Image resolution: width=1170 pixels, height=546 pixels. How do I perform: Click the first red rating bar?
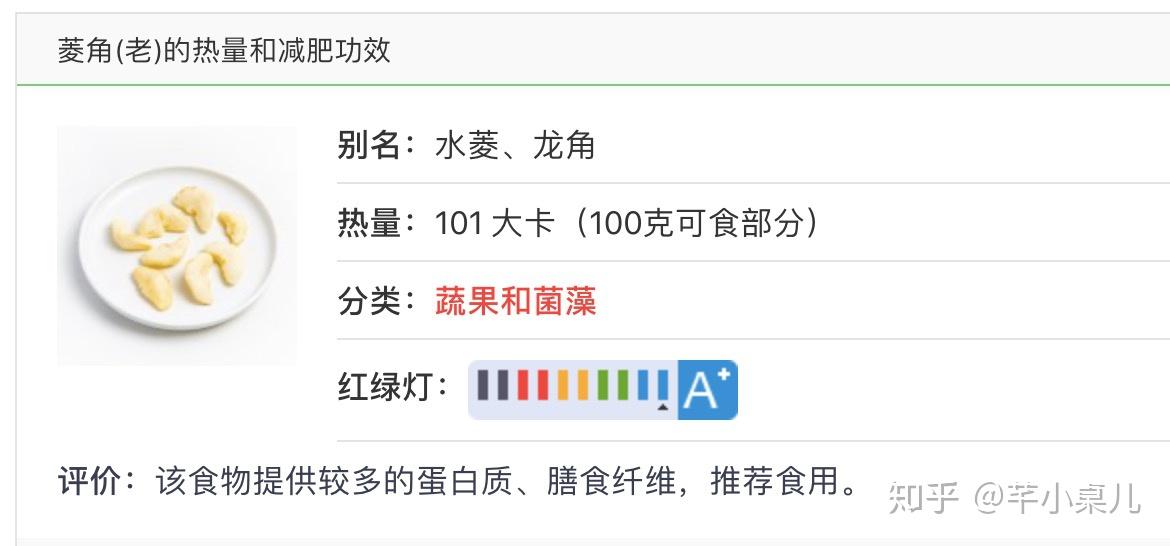pyautogui.click(x=523, y=385)
